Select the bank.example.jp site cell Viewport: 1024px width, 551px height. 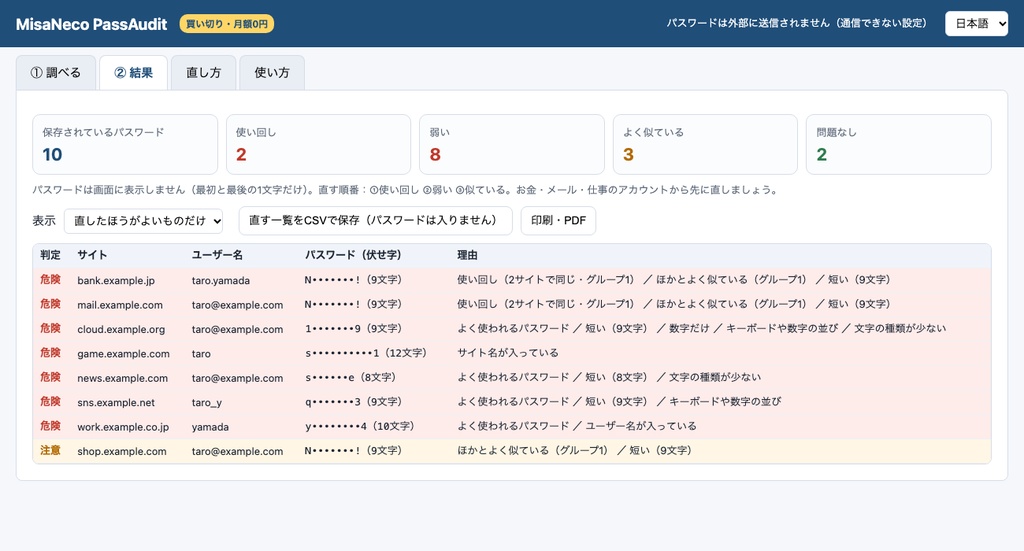116,280
